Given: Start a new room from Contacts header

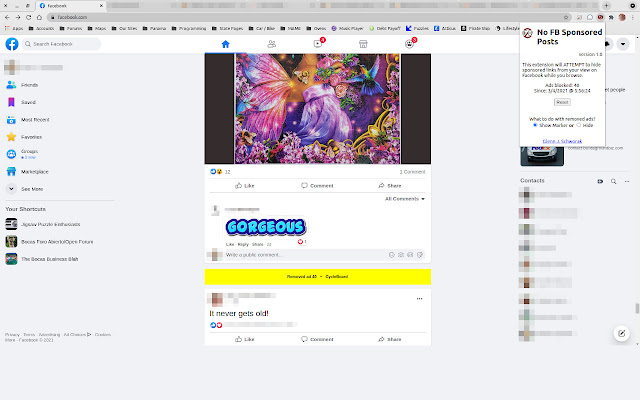Looking at the screenshot, I should click(600, 181).
